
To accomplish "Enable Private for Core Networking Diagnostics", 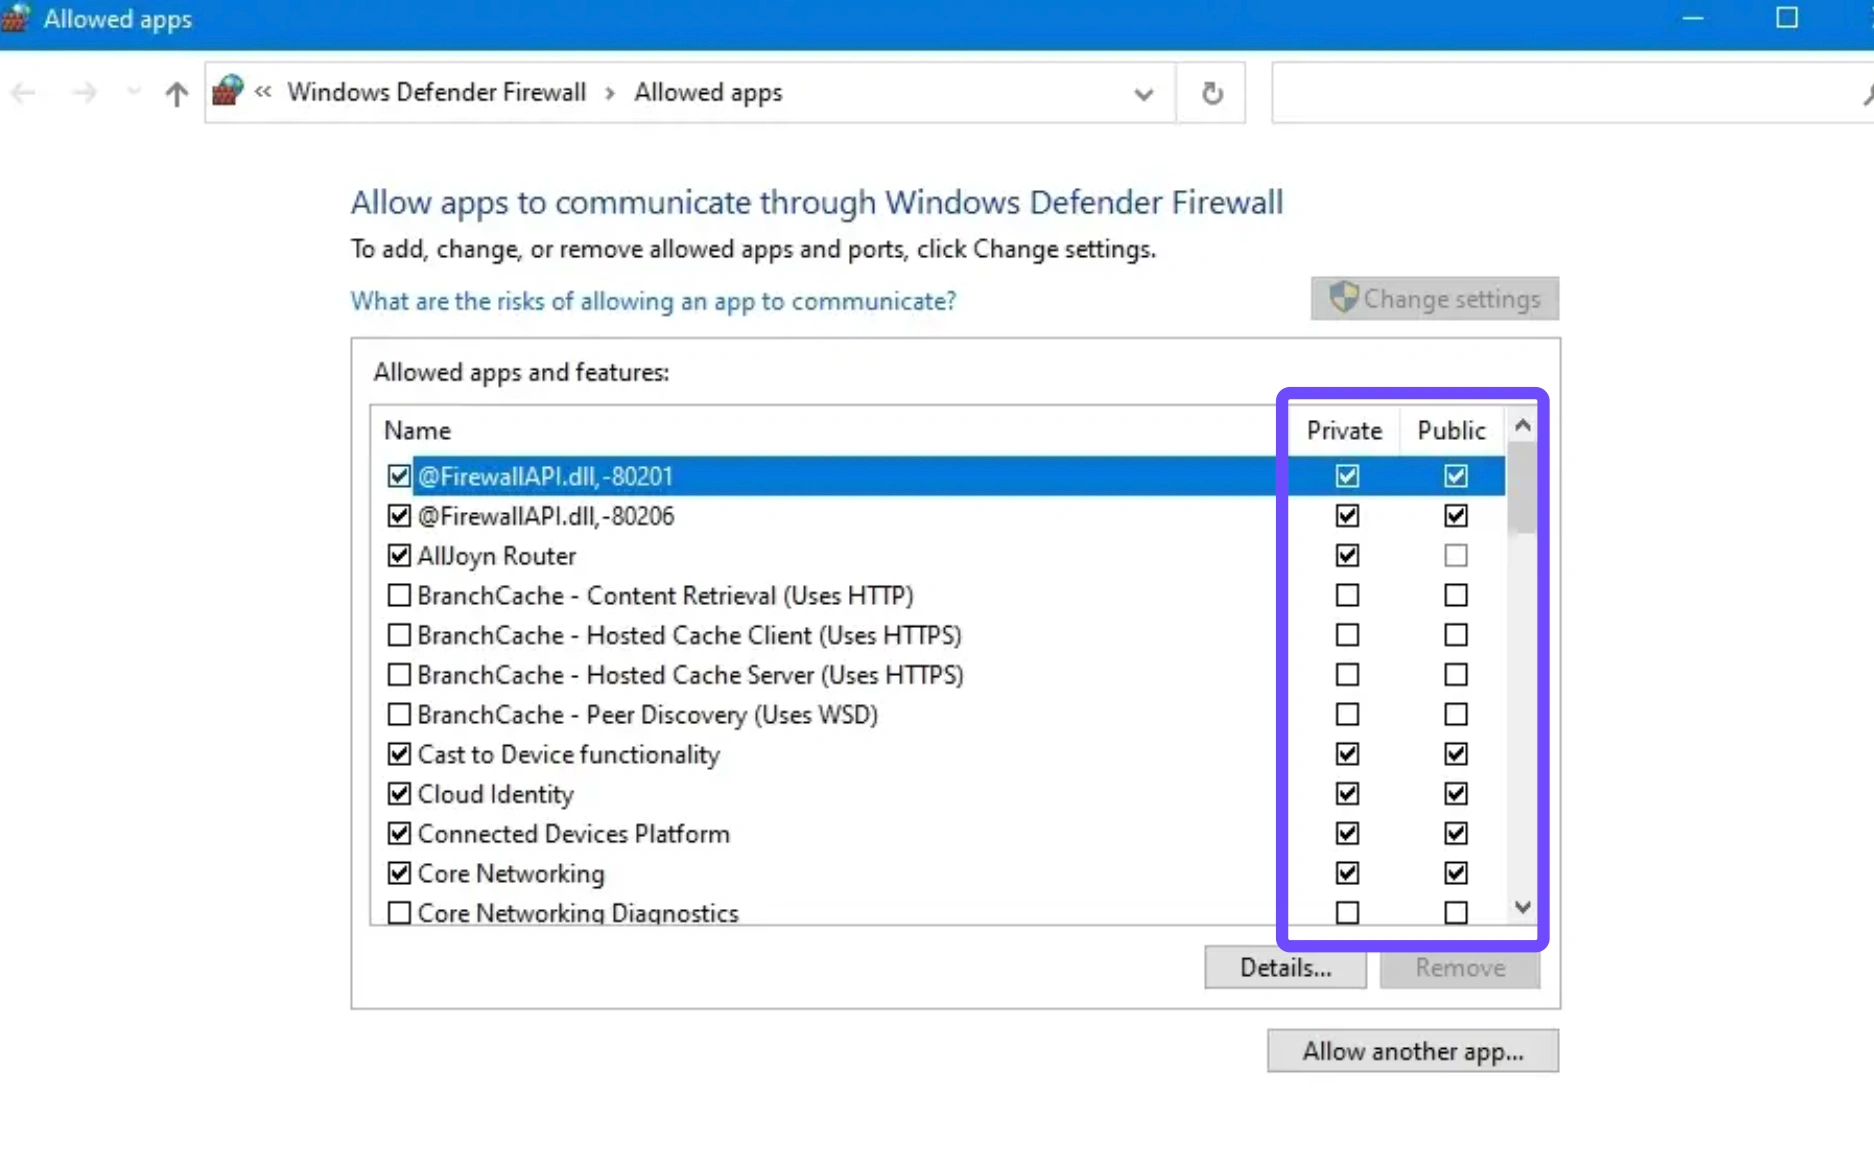I will point(1347,913).
